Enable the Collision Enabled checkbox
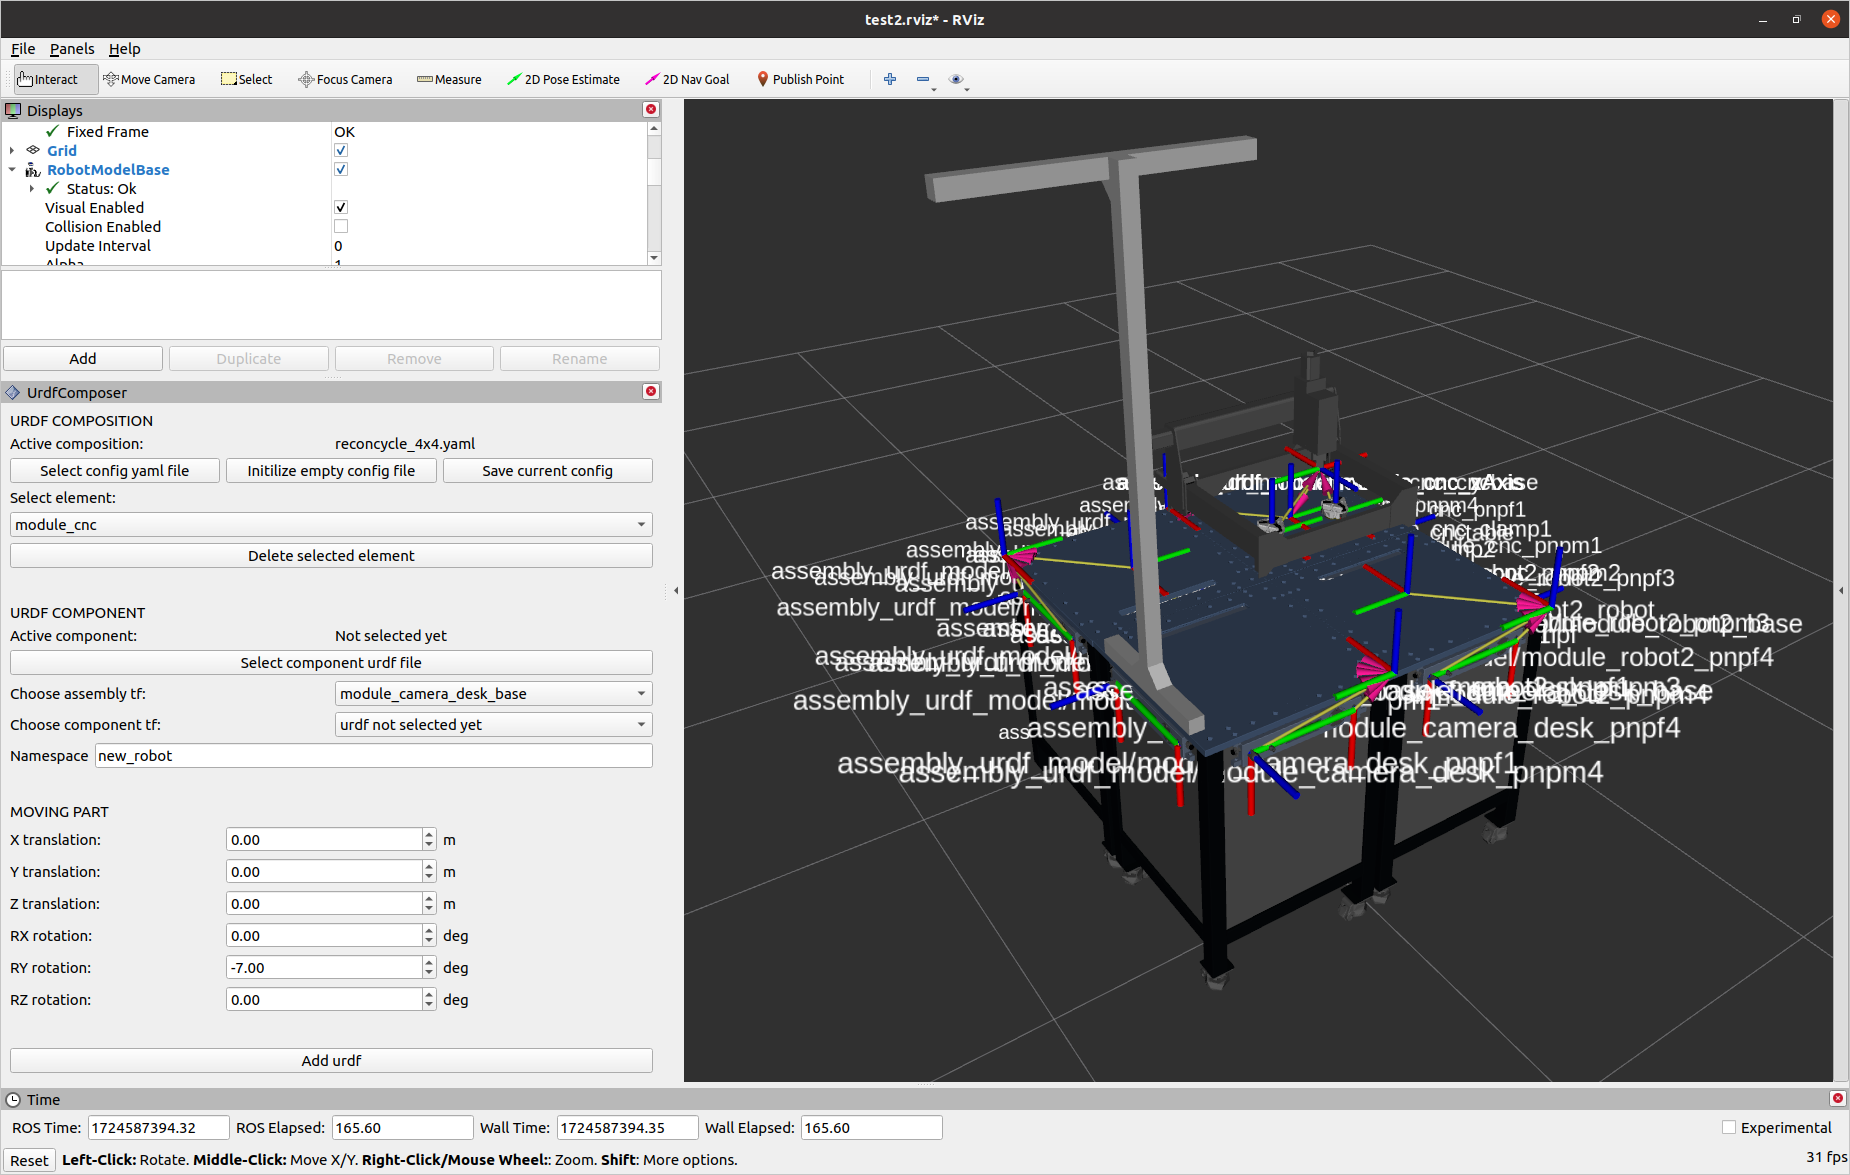The width and height of the screenshot is (1850, 1175). tap(341, 226)
